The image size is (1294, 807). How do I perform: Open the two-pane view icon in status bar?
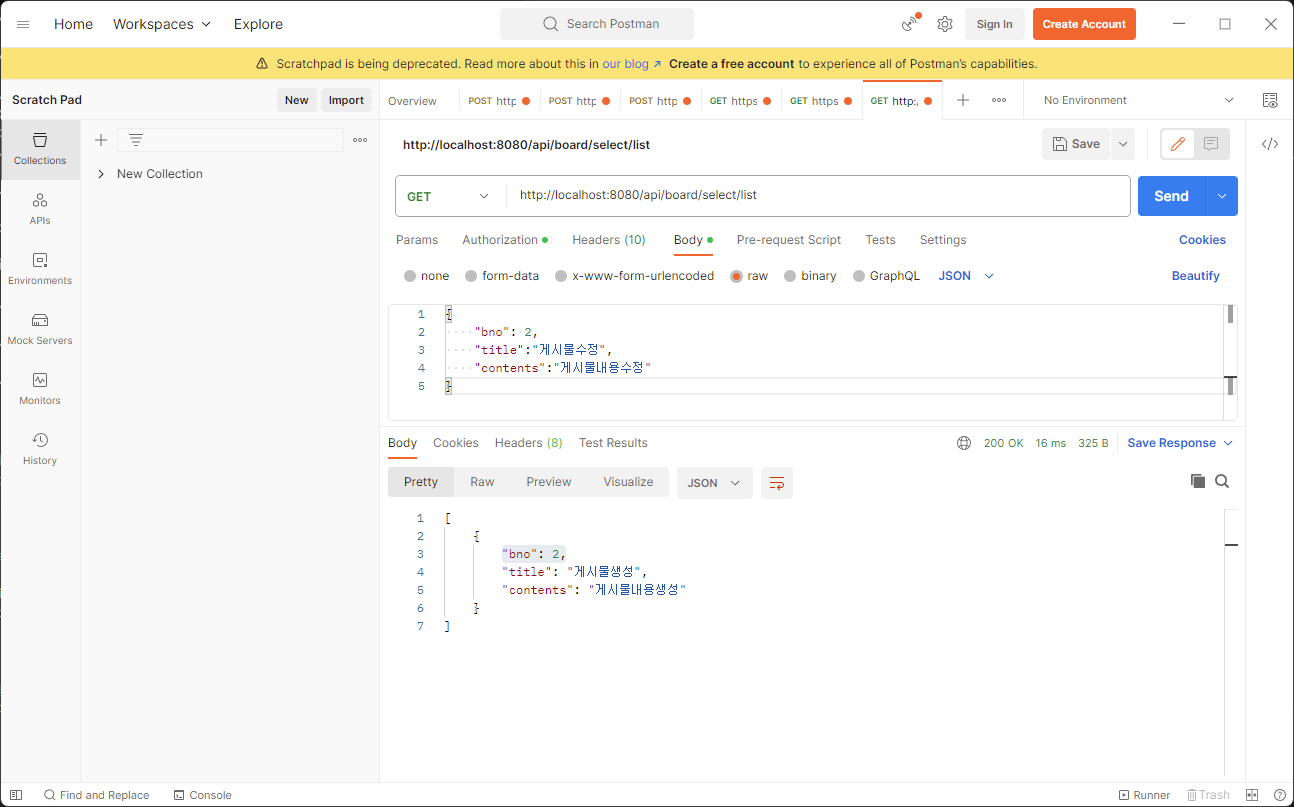(1252, 795)
